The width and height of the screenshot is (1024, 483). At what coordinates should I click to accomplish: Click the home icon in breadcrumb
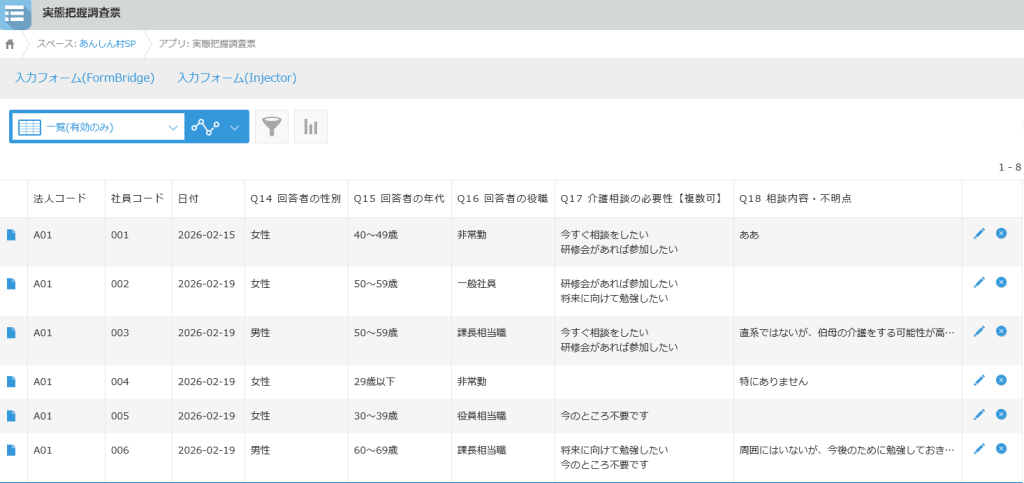(10, 44)
